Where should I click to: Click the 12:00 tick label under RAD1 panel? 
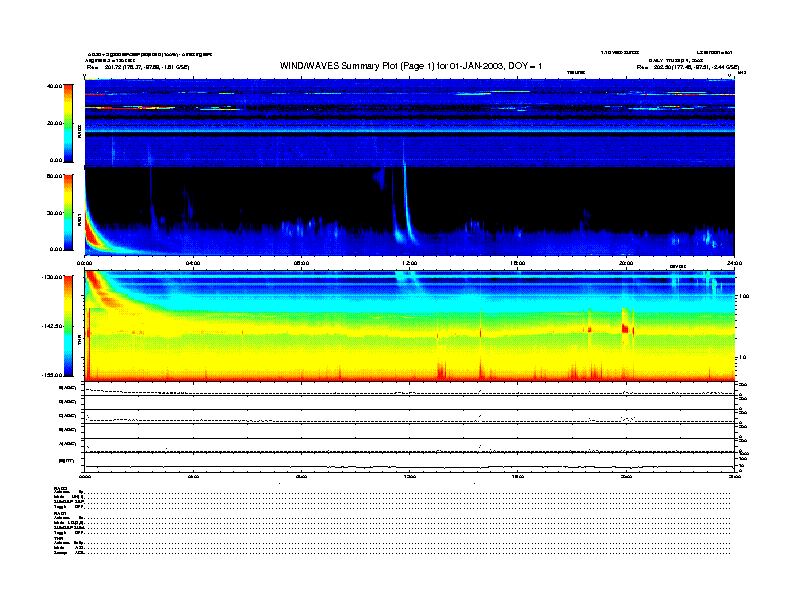pyautogui.click(x=410, y=263)
